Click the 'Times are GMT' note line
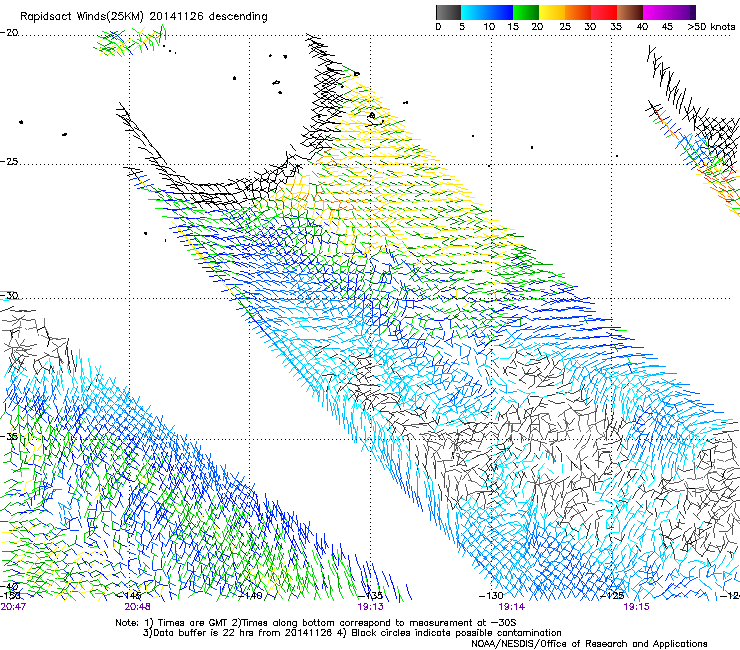 (x=316, y=623)
